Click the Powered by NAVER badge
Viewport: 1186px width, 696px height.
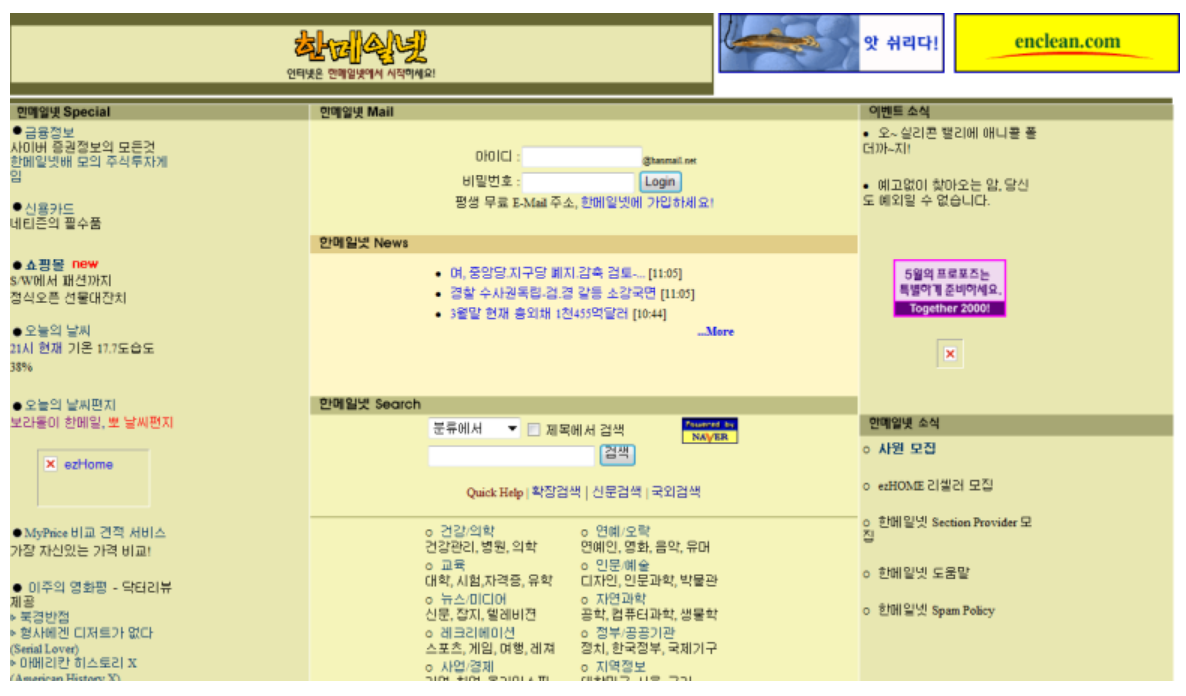[709, 430]
